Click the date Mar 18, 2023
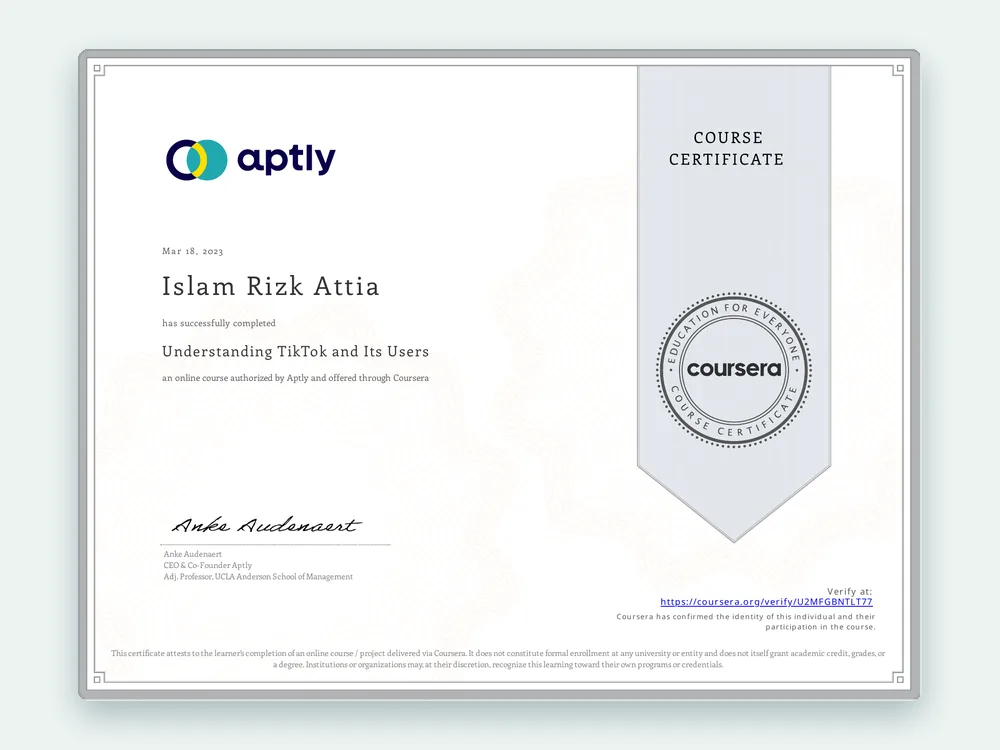This screenshot has height=750, width=1000. [x=193, y=251]
